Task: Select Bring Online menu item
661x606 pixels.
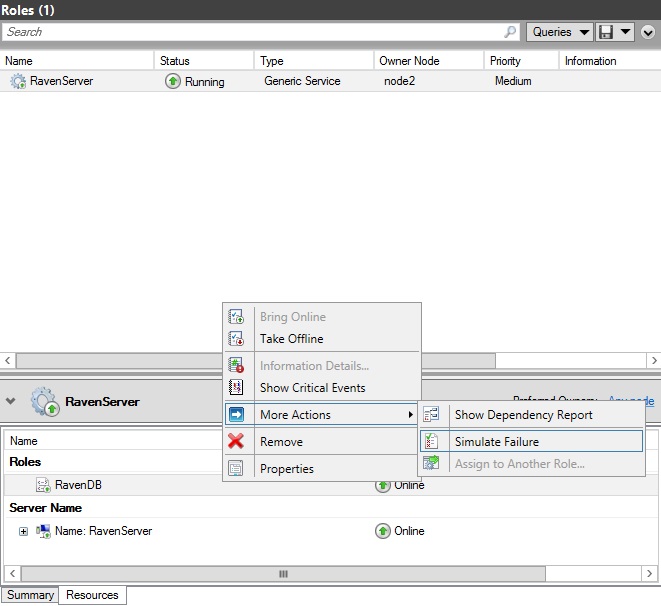Action: [x=322, y=316]
